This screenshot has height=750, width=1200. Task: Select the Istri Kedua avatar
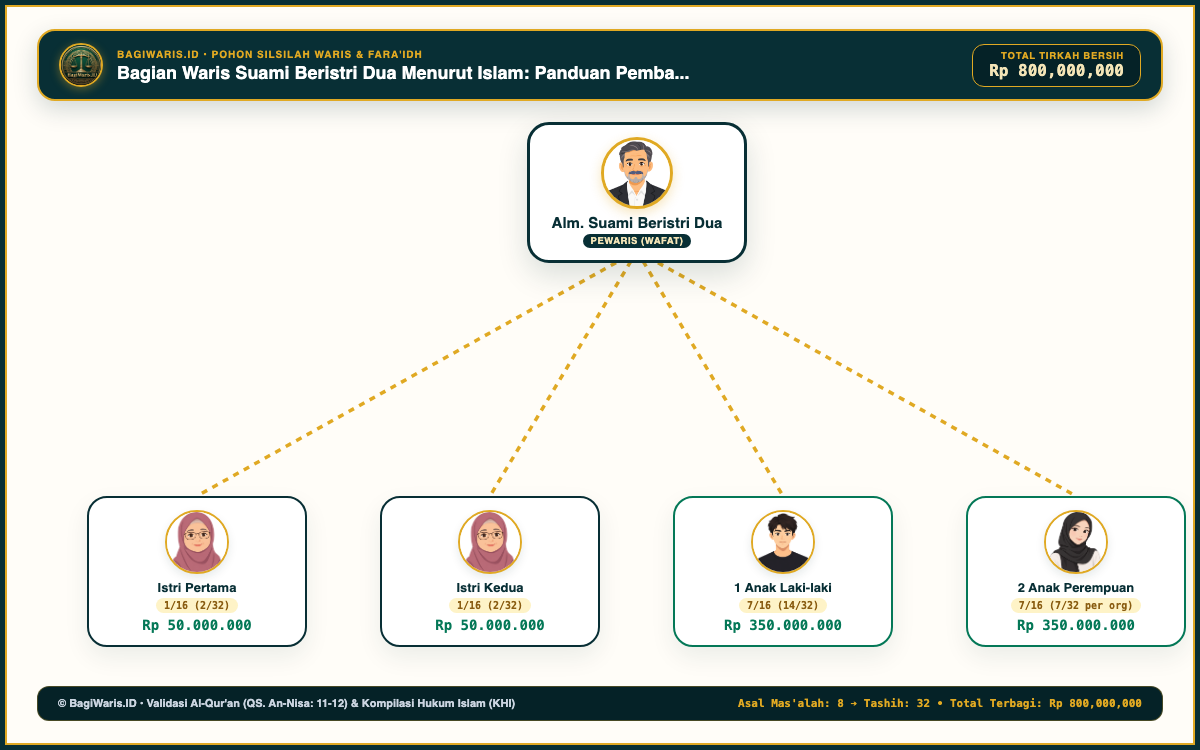490,542
